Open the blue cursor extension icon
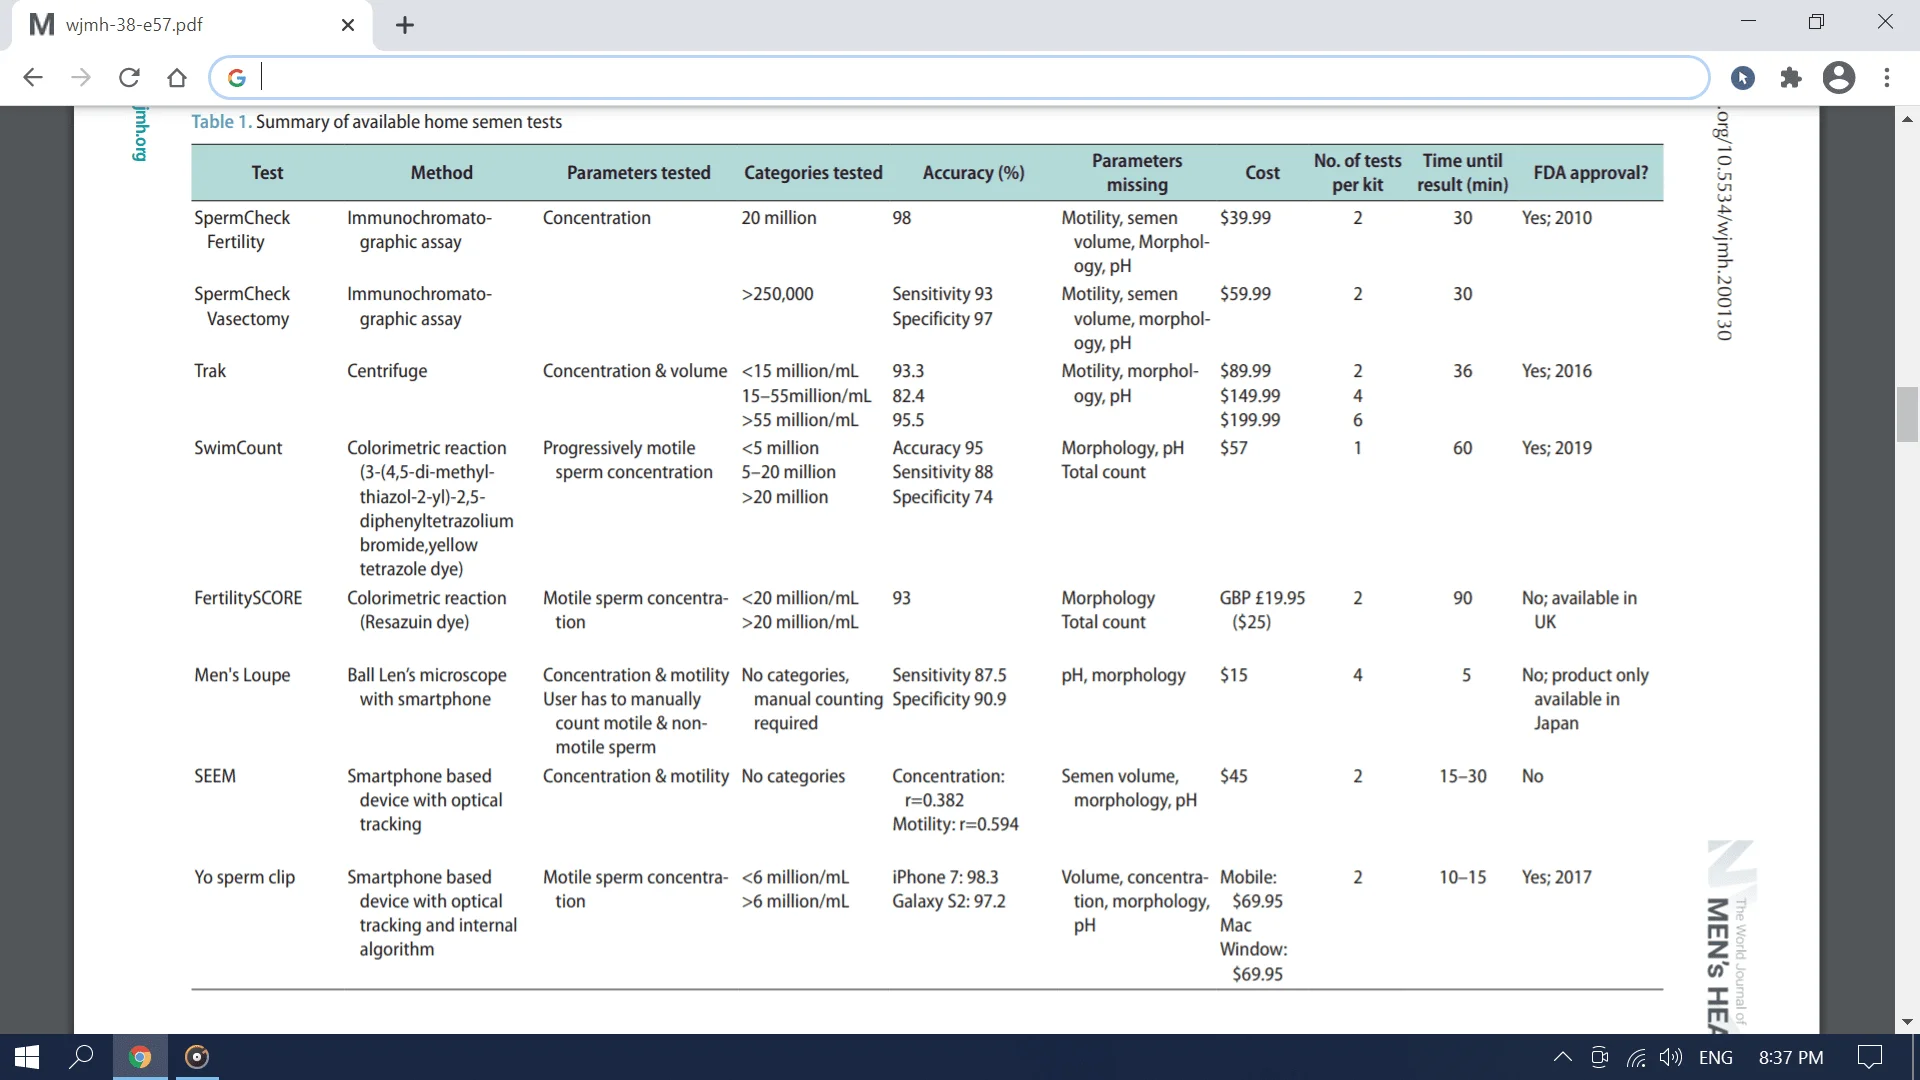Viewport: 1920px width, 1080px height. click(x=1743, y=78)
